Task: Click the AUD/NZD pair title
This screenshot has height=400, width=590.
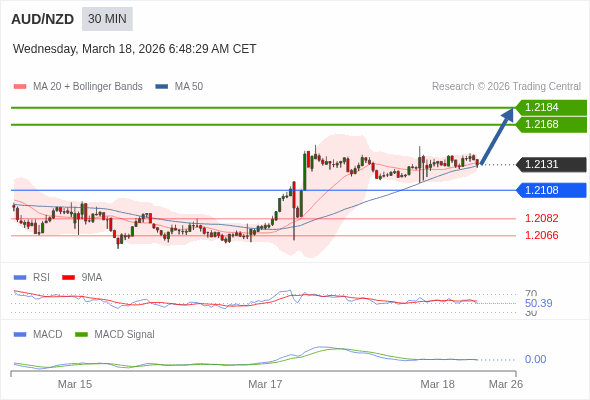Action: [43, 19]
